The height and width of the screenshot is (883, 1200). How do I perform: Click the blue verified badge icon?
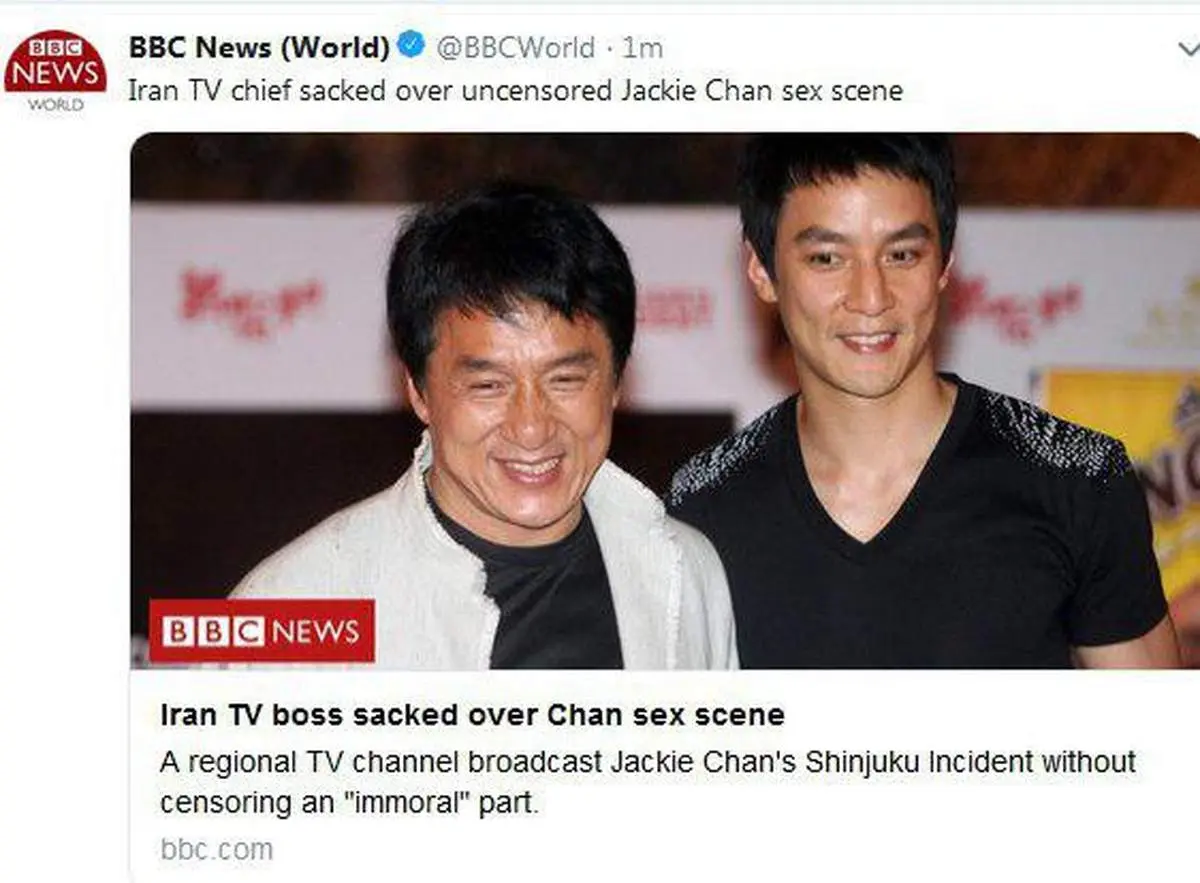click(x=412, y=45)
